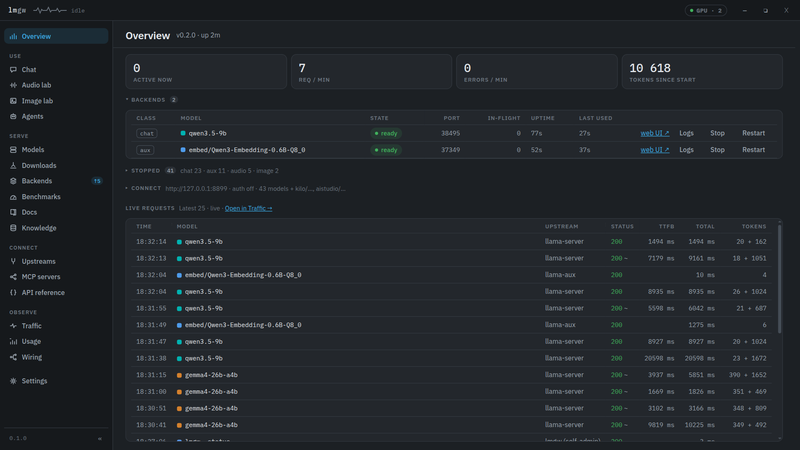Open web UI for embed/Qwen3-Embedding backend
This screenshot has height=450, width=800.
[x=655, y=150]
